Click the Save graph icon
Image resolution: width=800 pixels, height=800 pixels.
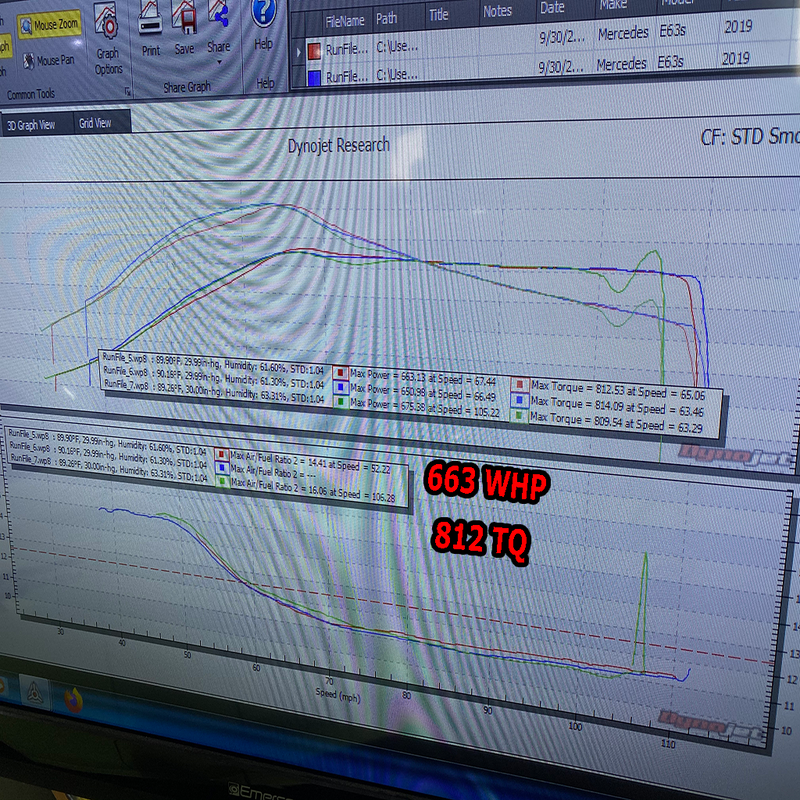(184, 28)
